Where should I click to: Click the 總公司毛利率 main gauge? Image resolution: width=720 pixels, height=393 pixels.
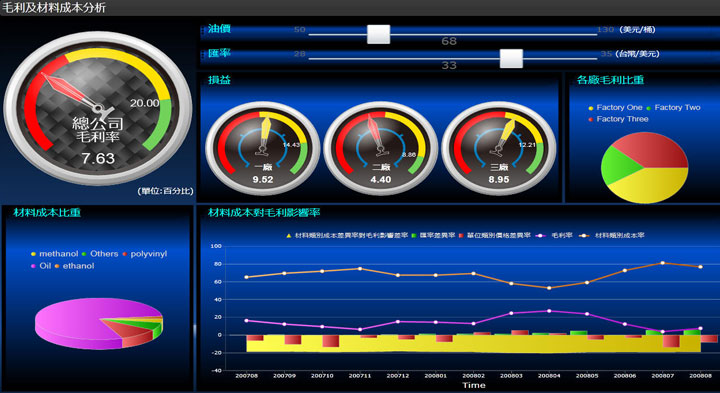[98, 108]
